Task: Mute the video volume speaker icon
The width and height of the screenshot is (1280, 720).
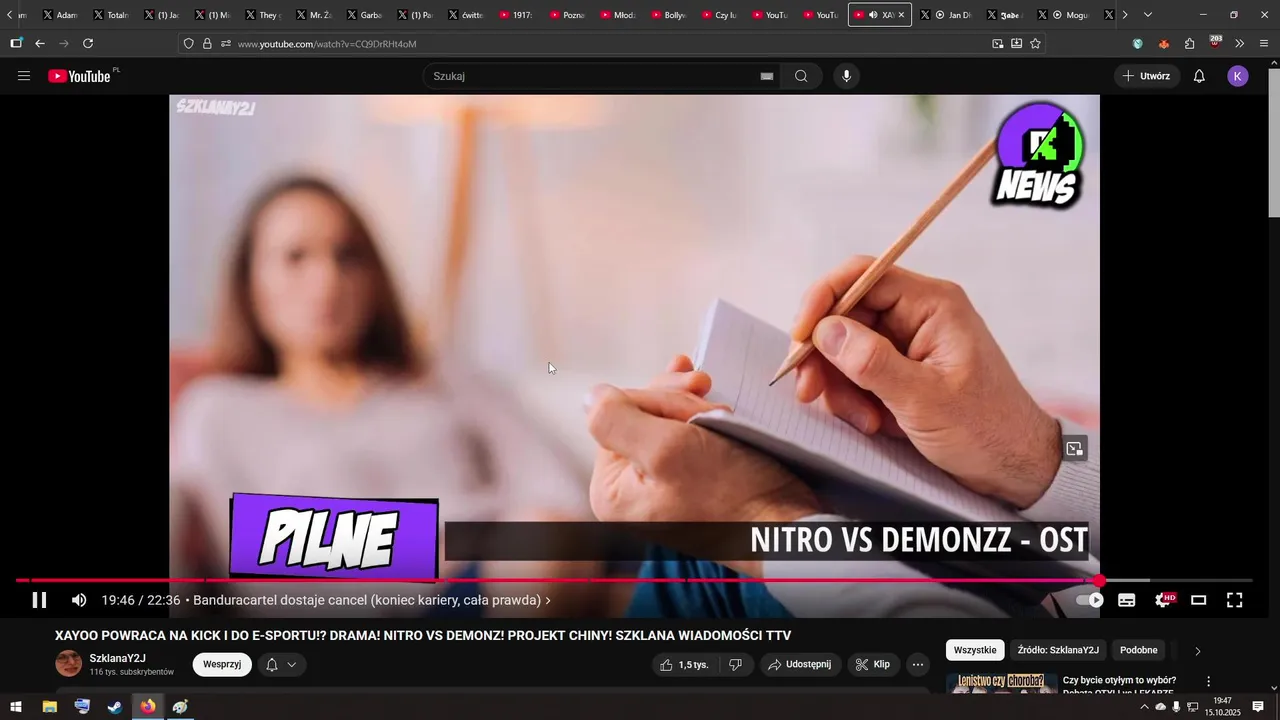Action: pos(79,600)
